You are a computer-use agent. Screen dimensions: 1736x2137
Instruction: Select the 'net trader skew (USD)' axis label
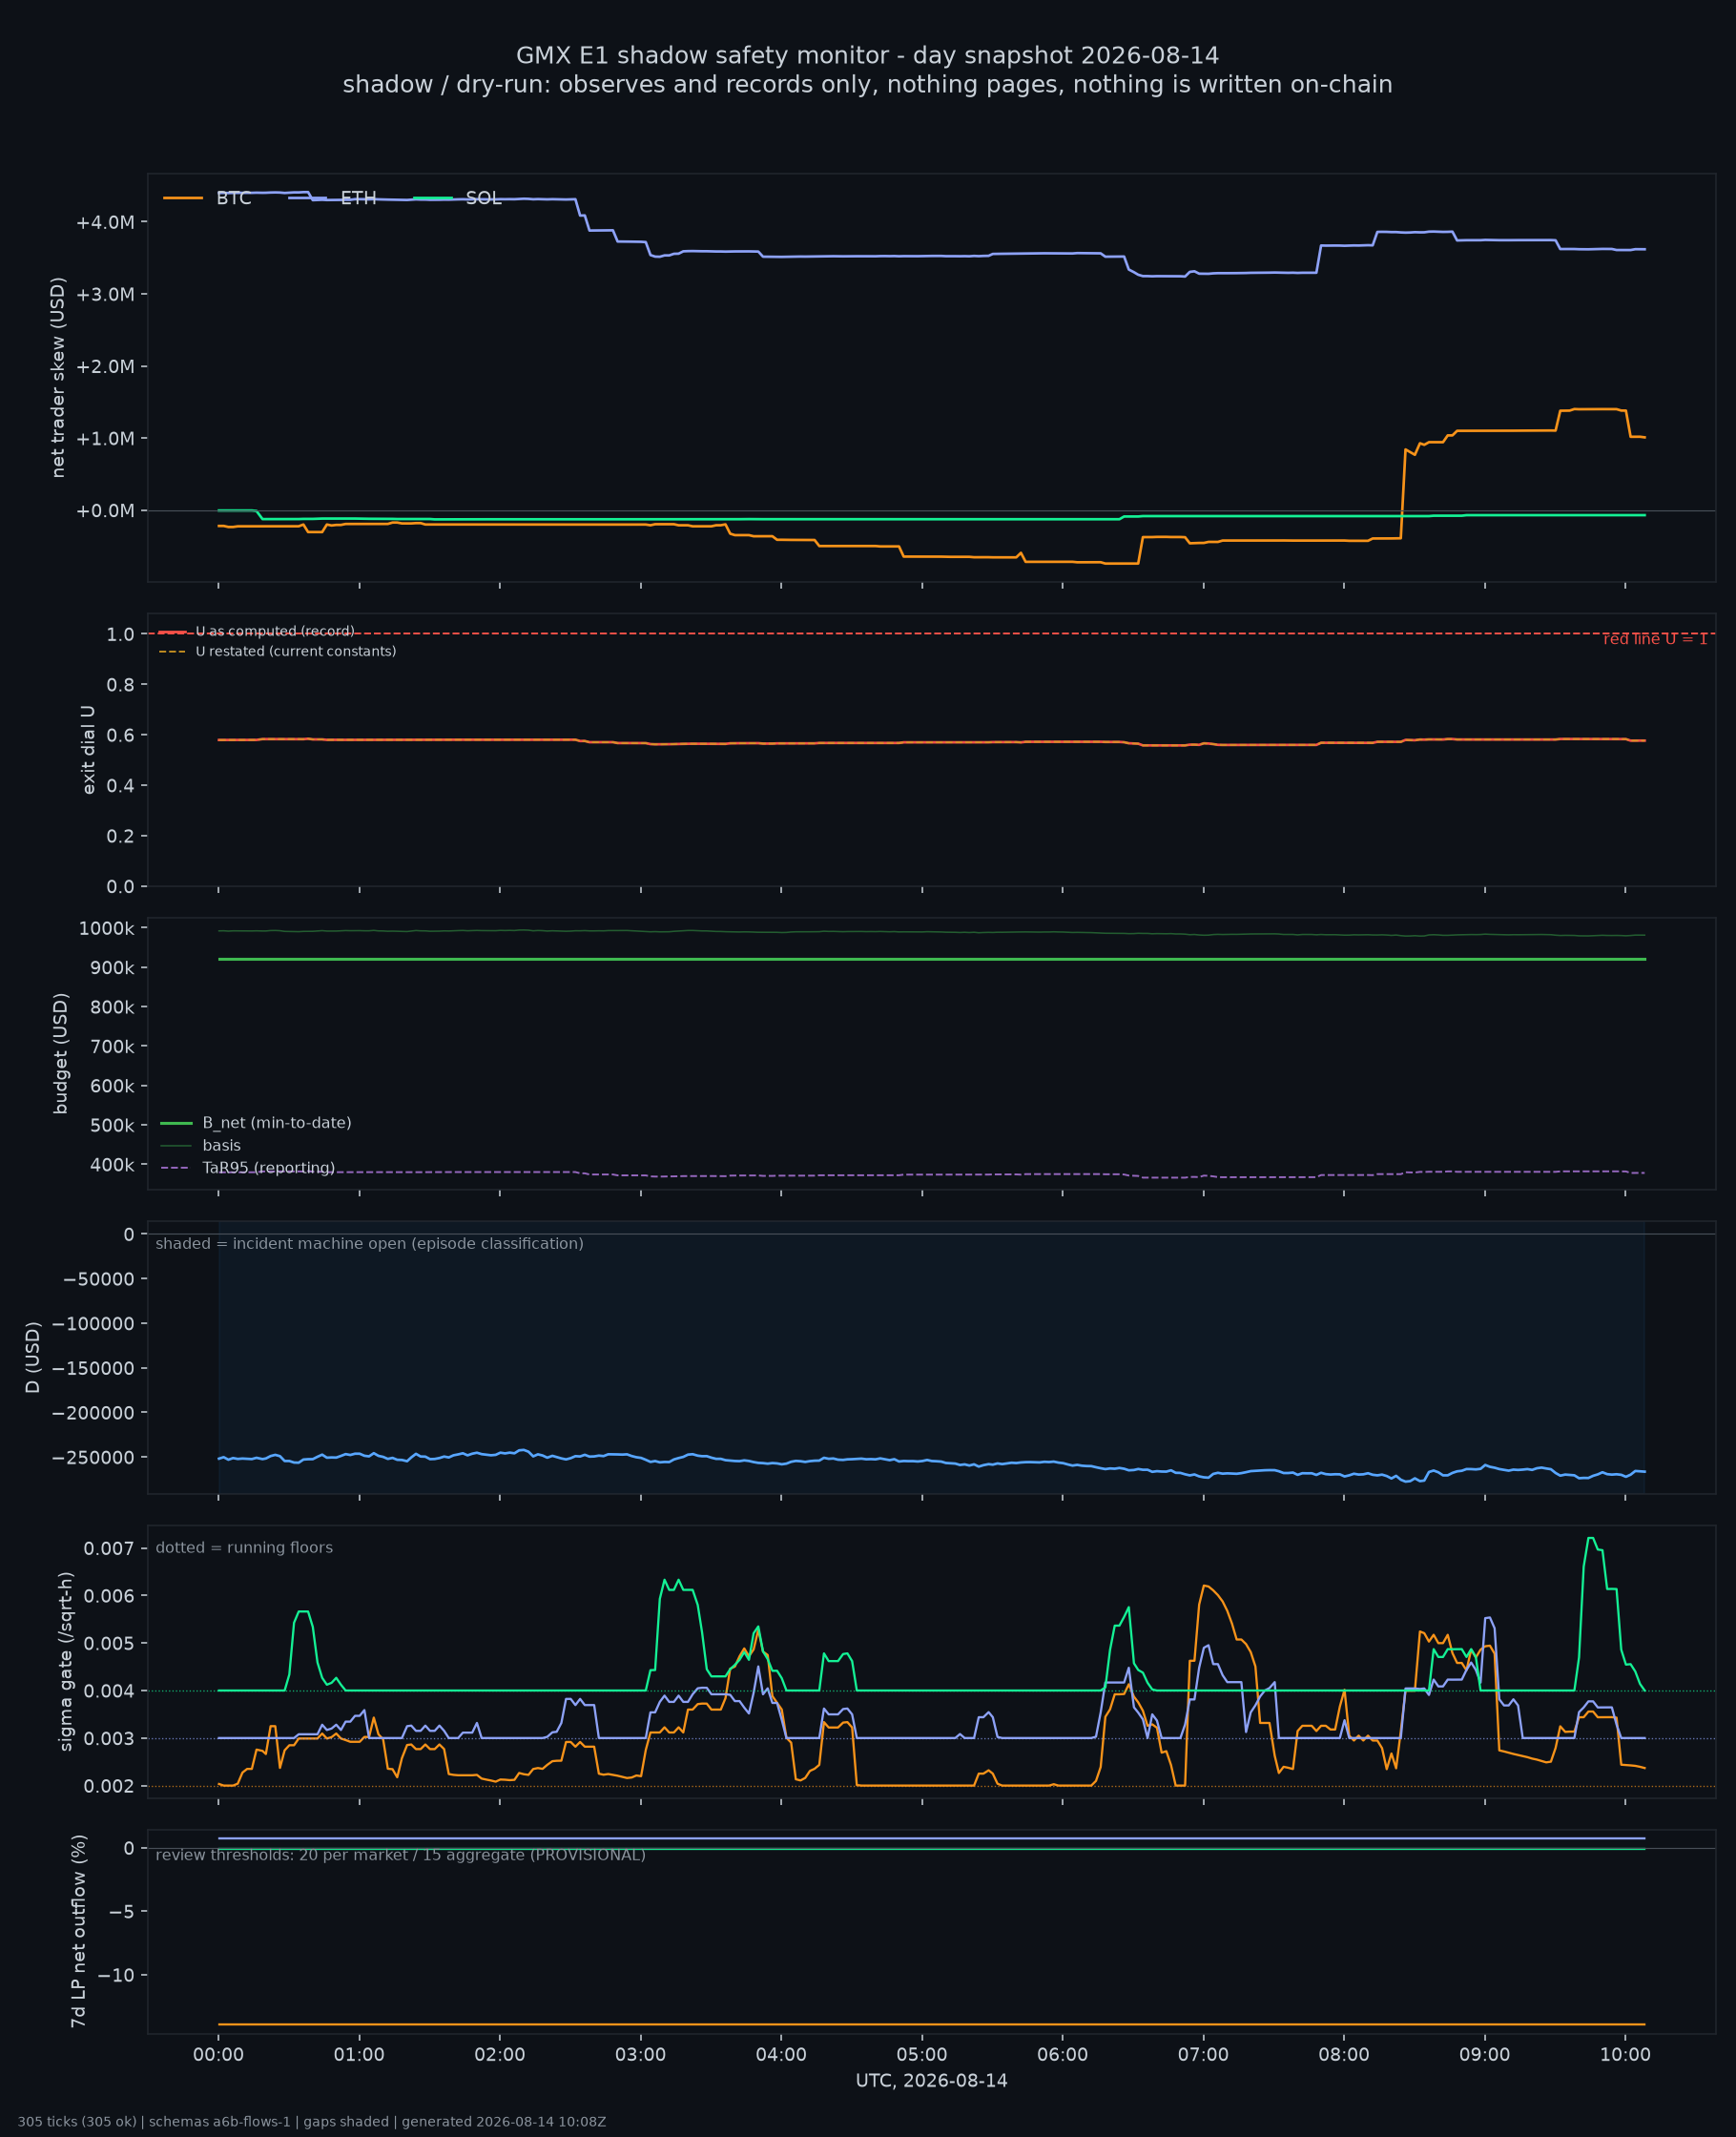58,377
